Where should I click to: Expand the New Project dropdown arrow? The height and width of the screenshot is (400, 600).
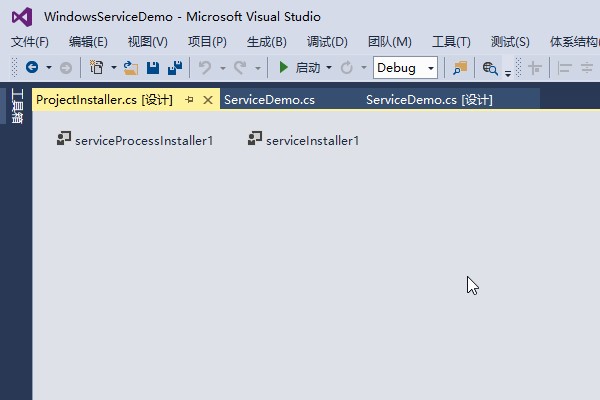[113, 68]
